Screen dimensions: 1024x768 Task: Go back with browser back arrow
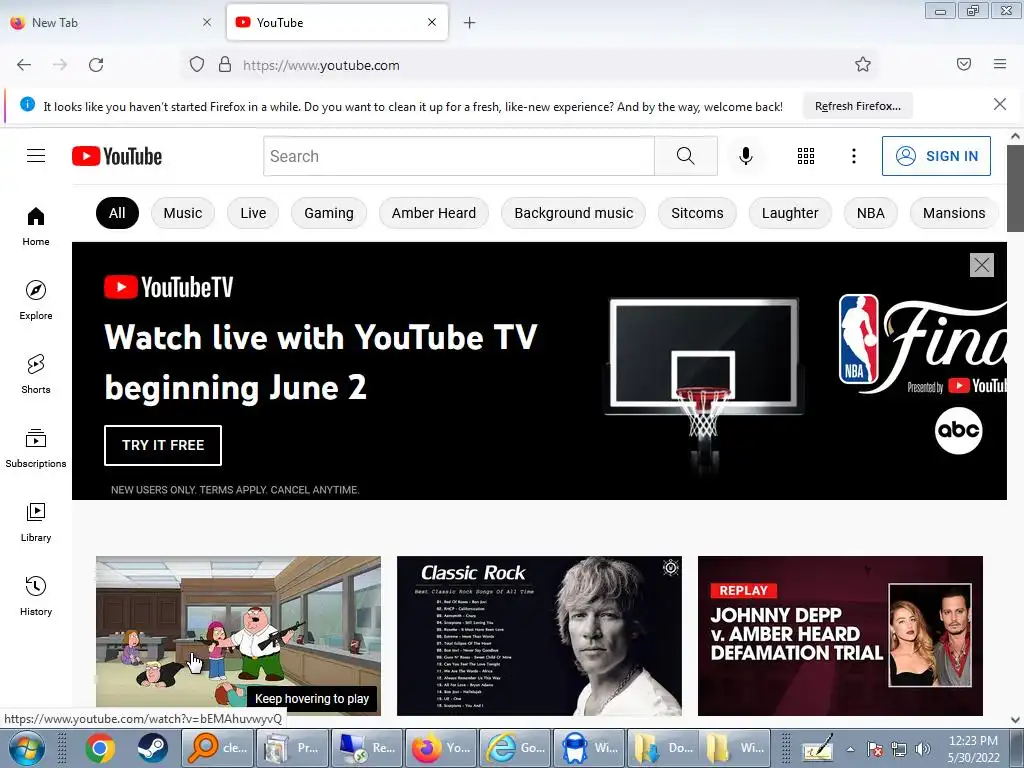(x=24, y=65)
